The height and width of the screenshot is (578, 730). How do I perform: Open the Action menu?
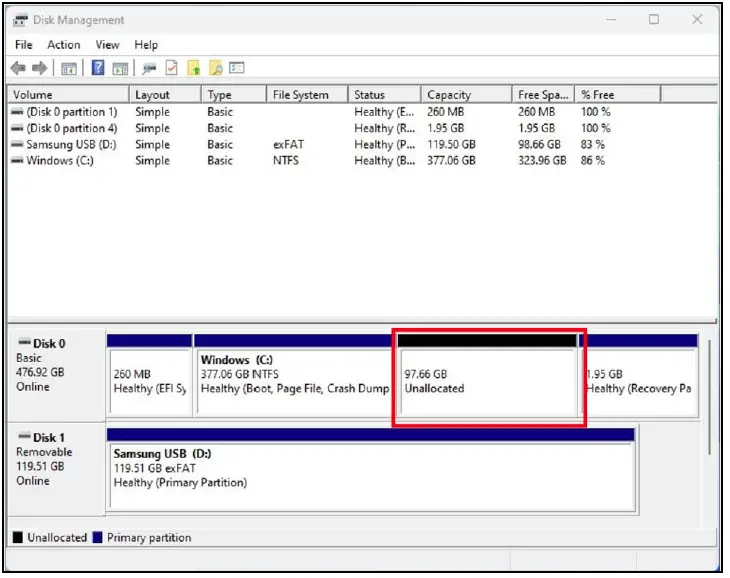(64, 45)
